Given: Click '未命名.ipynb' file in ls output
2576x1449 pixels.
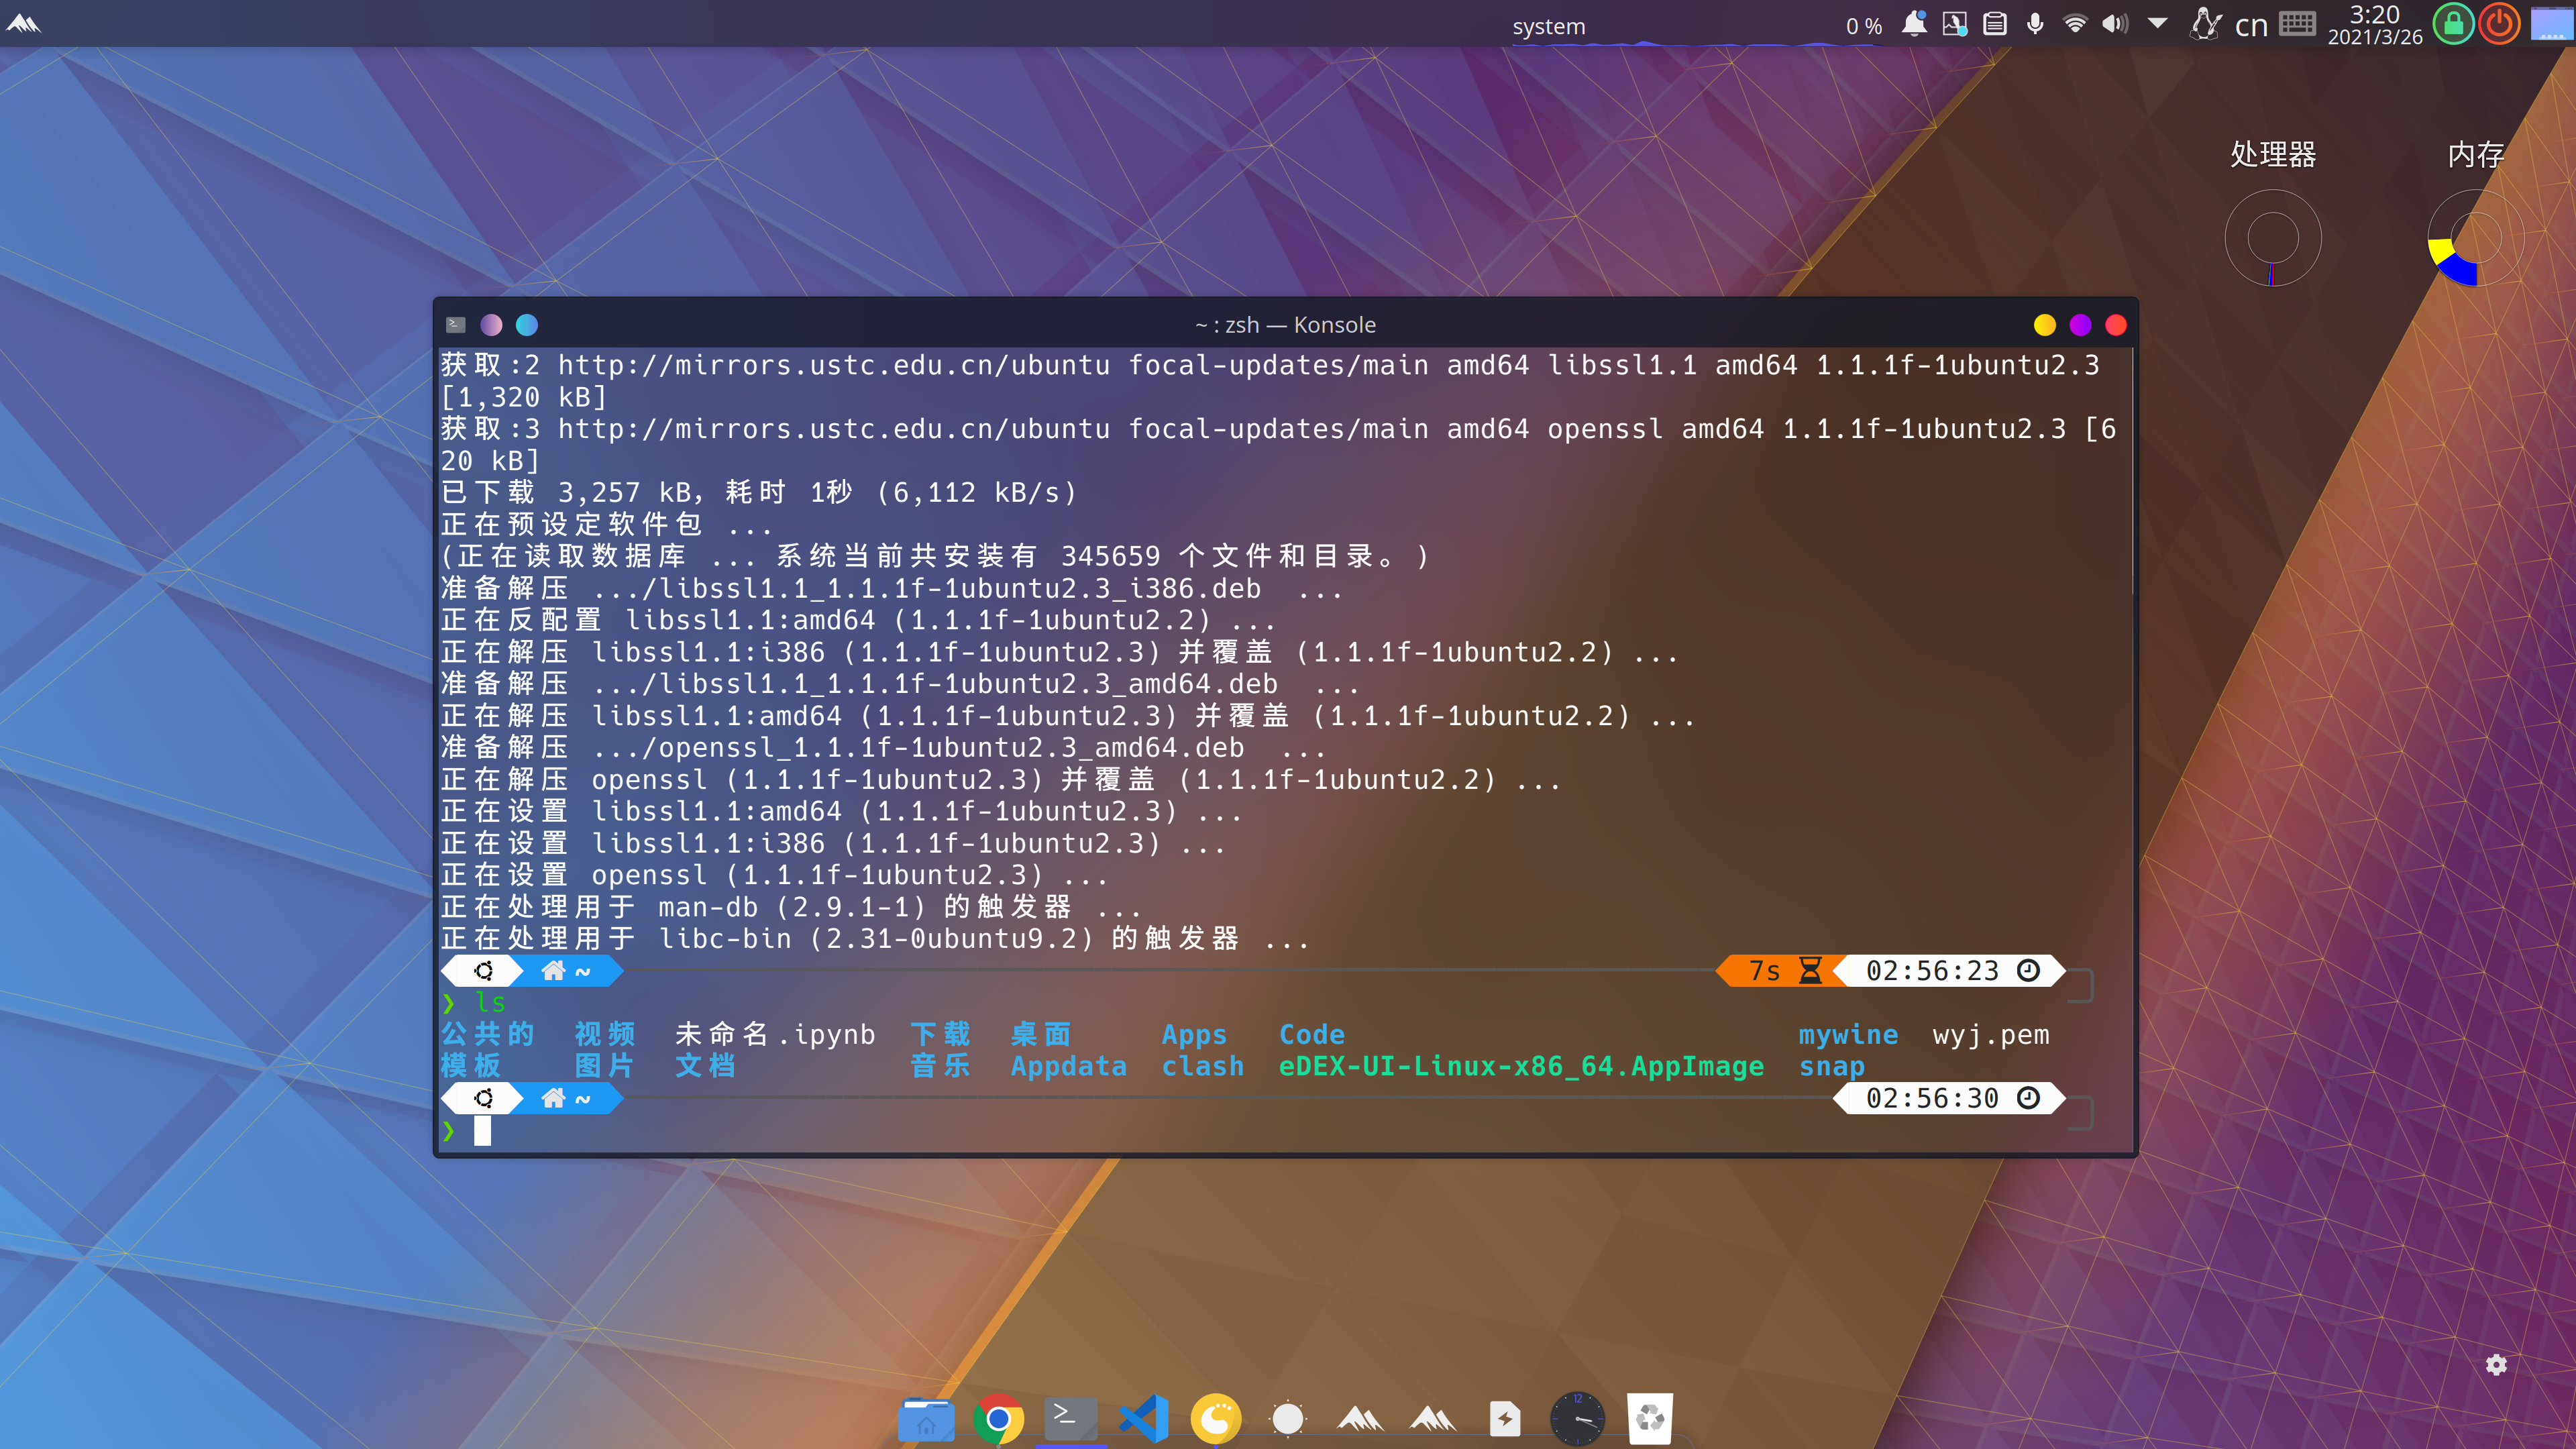Looking at the screenshot, I should point(775,1034).
